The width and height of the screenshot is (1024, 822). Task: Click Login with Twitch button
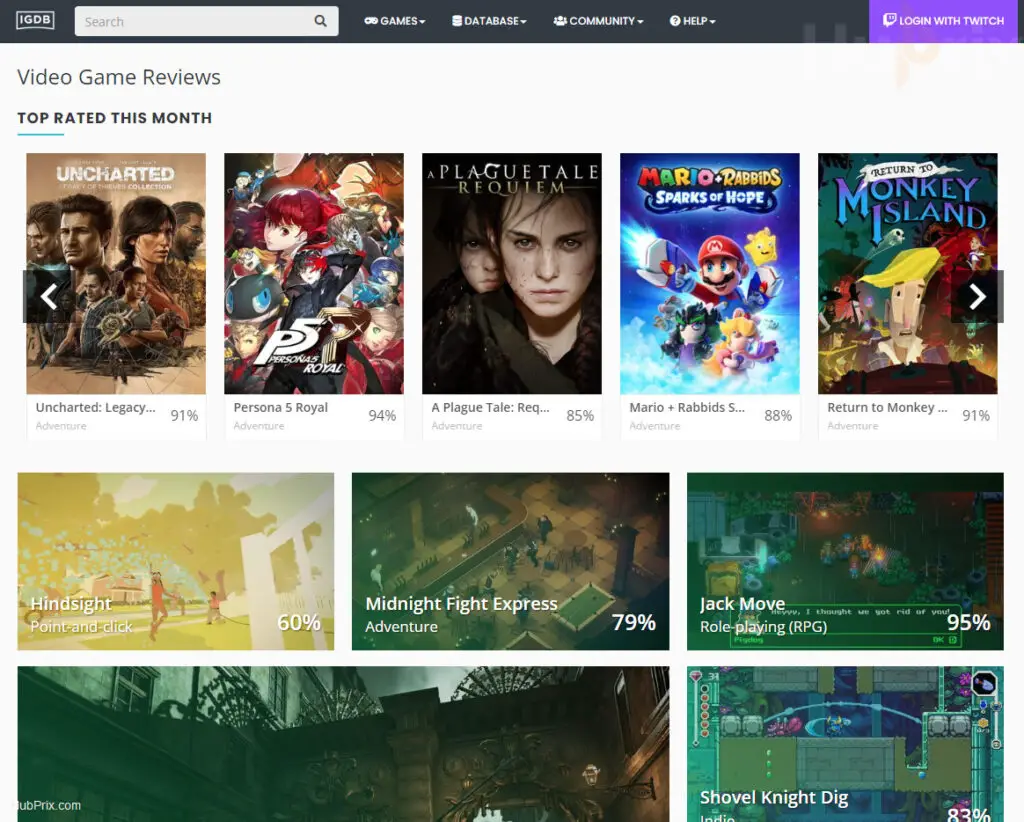click(944, 21)
